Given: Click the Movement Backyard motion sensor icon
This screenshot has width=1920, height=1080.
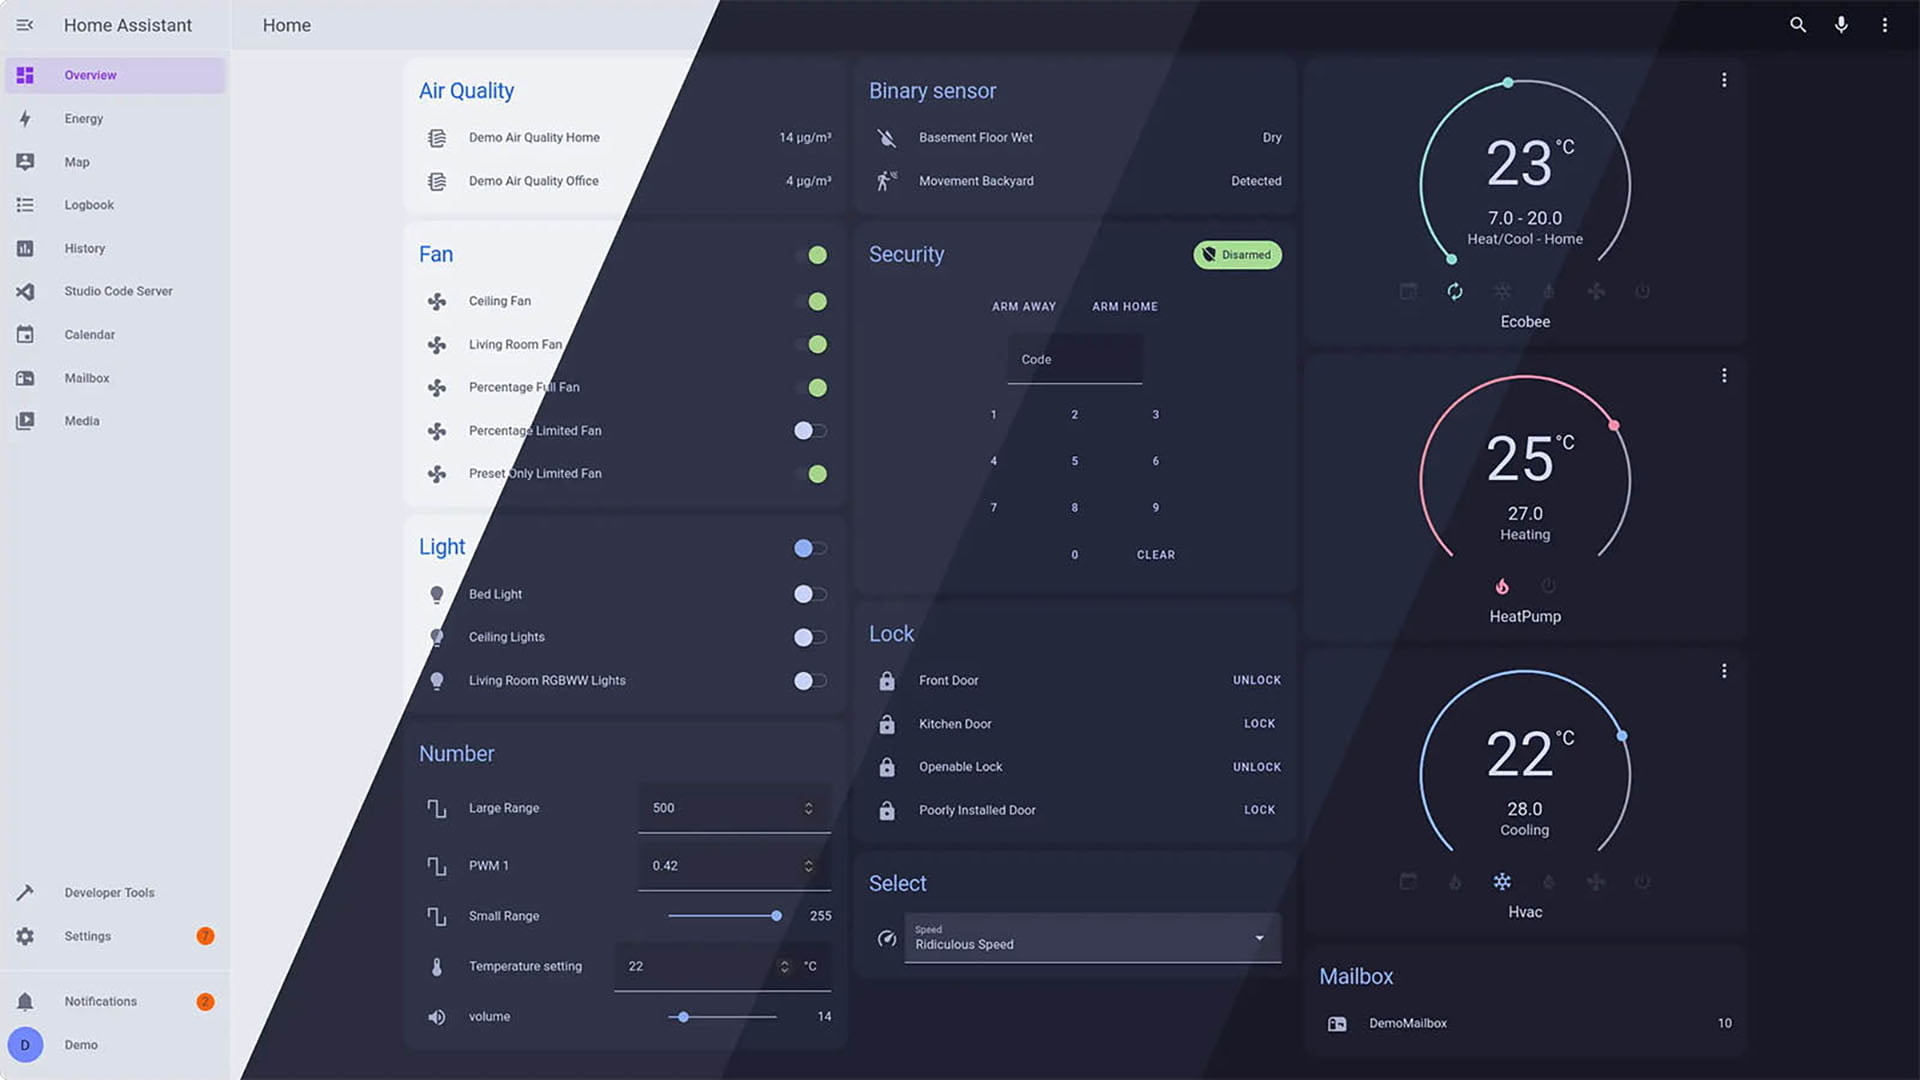Looking at the screenshot, I should coord(886,181).
